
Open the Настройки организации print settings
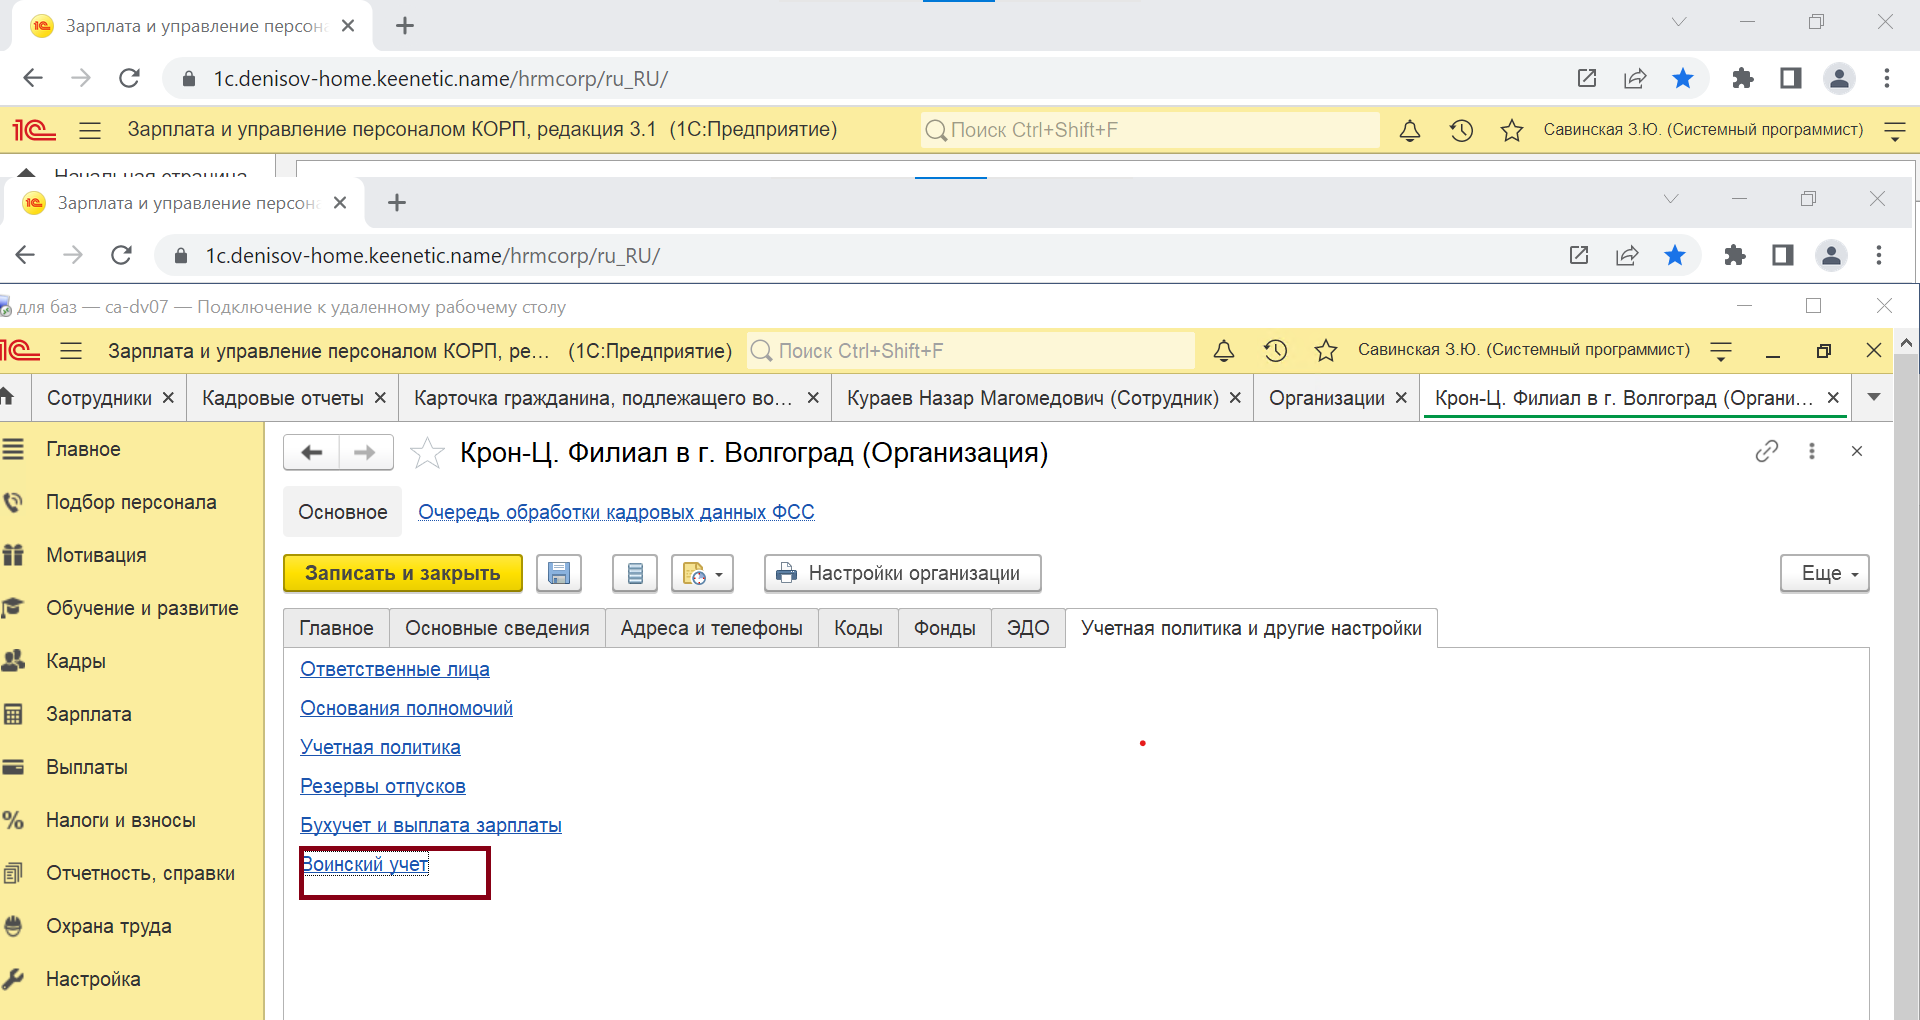click(902, 573)
